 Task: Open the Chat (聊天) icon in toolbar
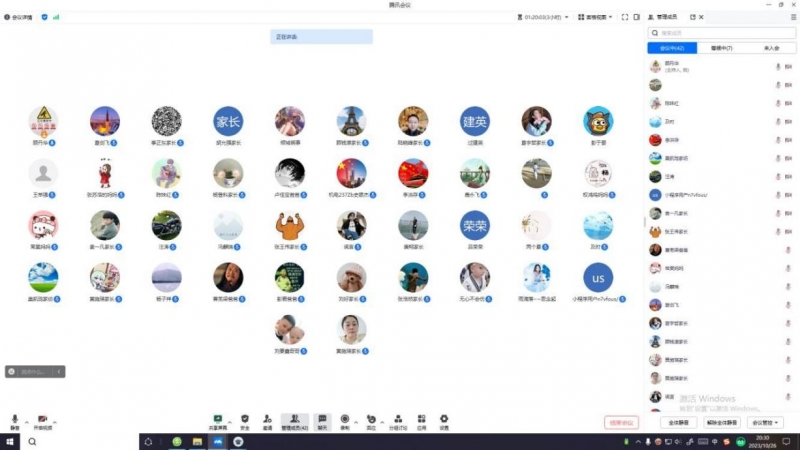pos(322,420)
